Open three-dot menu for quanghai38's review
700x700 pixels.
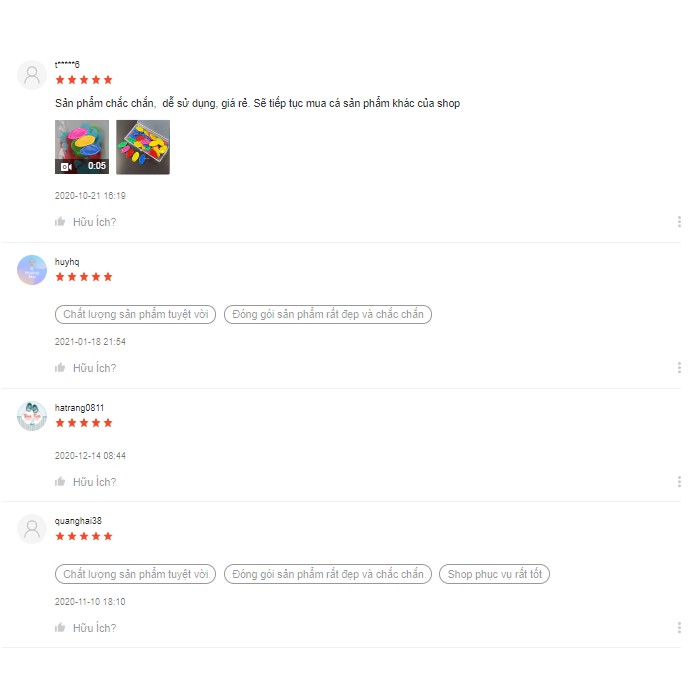pyautogui.click(x=679, y=628)
